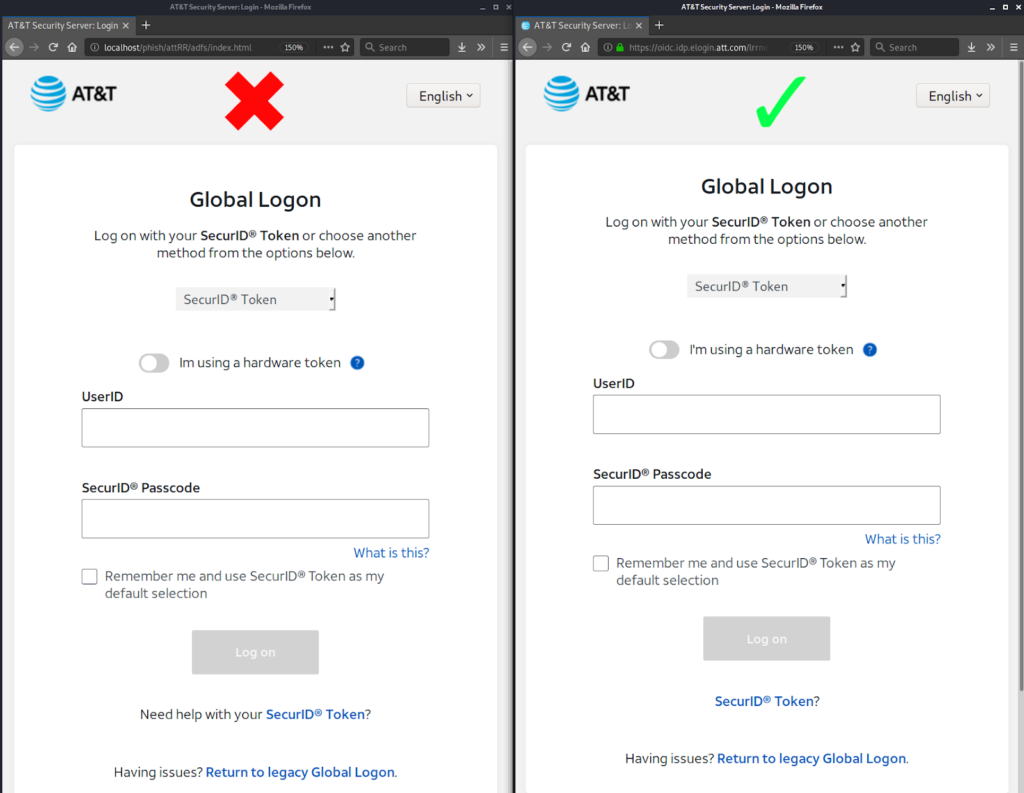Viewport: 1024px width, 793px height.
Task: Close the left AT&T Security Server tab
Action: 125,25
